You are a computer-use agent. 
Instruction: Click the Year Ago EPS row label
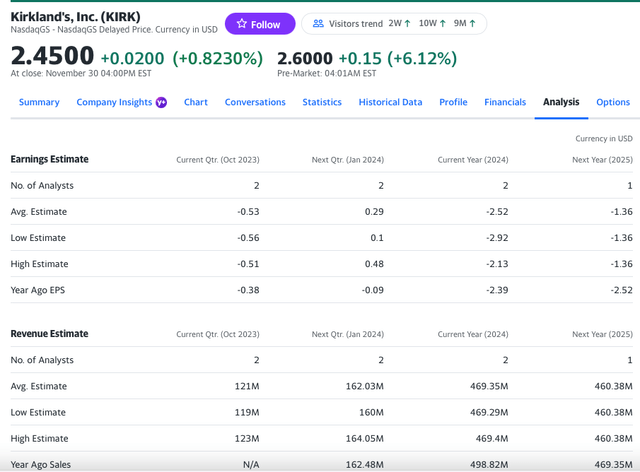pos(38,290)
